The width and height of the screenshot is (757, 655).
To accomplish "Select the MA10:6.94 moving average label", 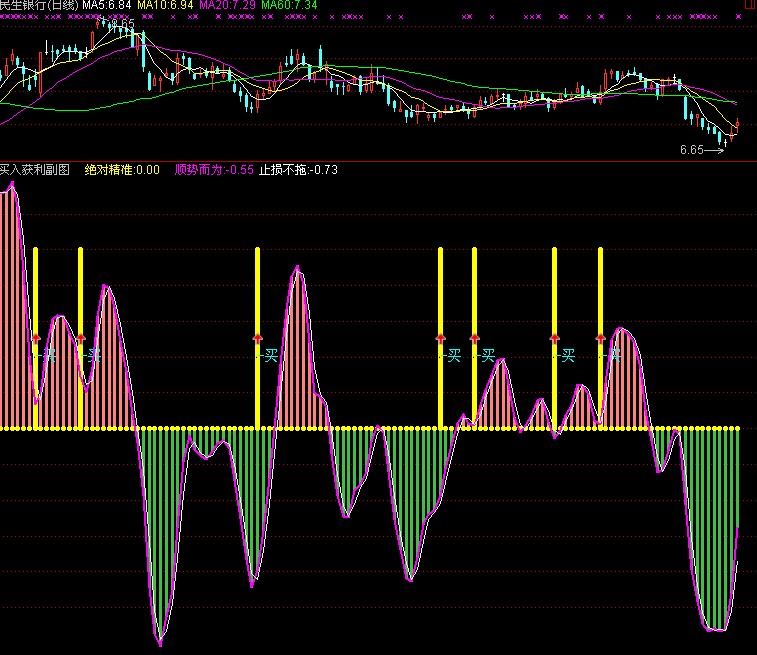I will coord(166,6).
